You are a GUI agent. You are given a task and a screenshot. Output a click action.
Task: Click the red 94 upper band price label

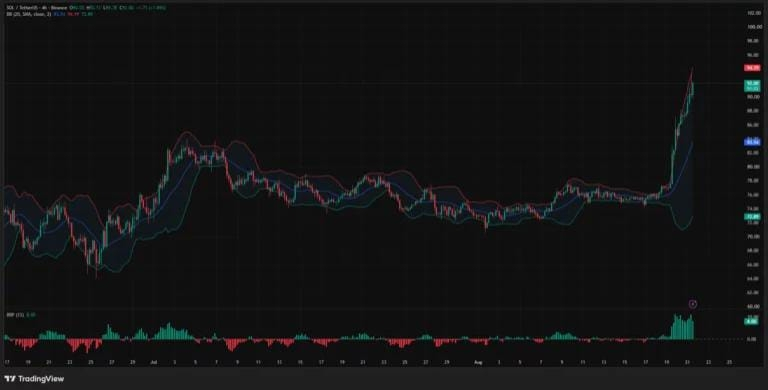point(752,68)
